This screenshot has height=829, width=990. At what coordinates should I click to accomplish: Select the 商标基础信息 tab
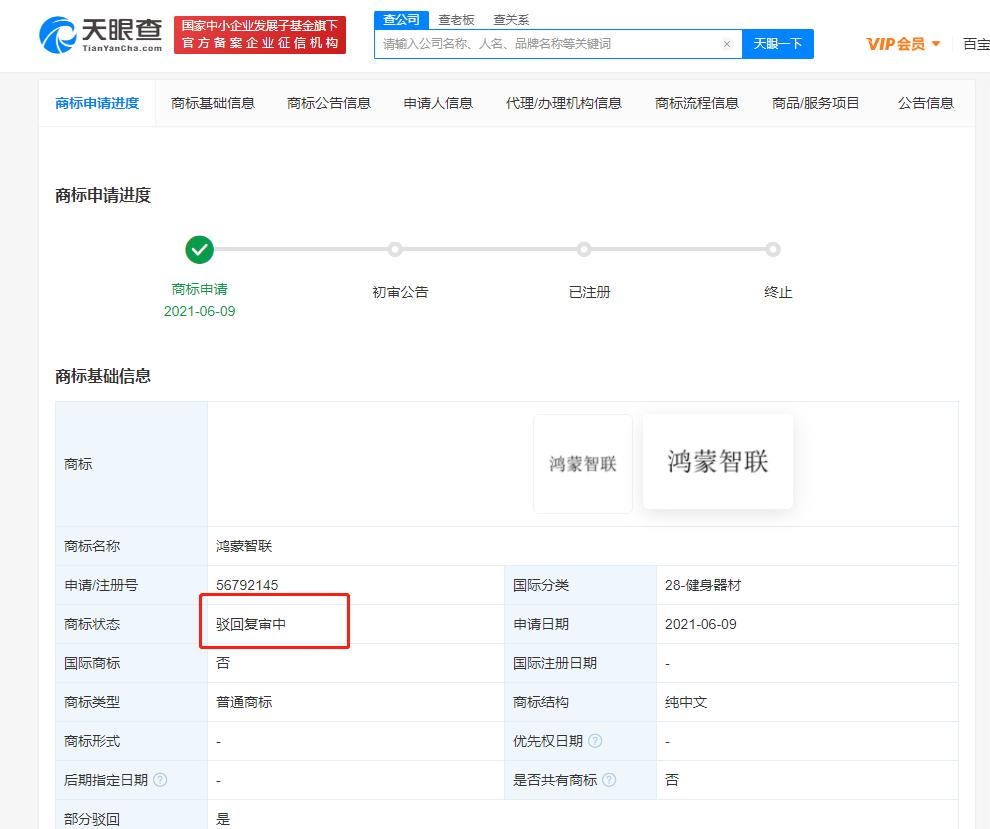click(213, 103)
